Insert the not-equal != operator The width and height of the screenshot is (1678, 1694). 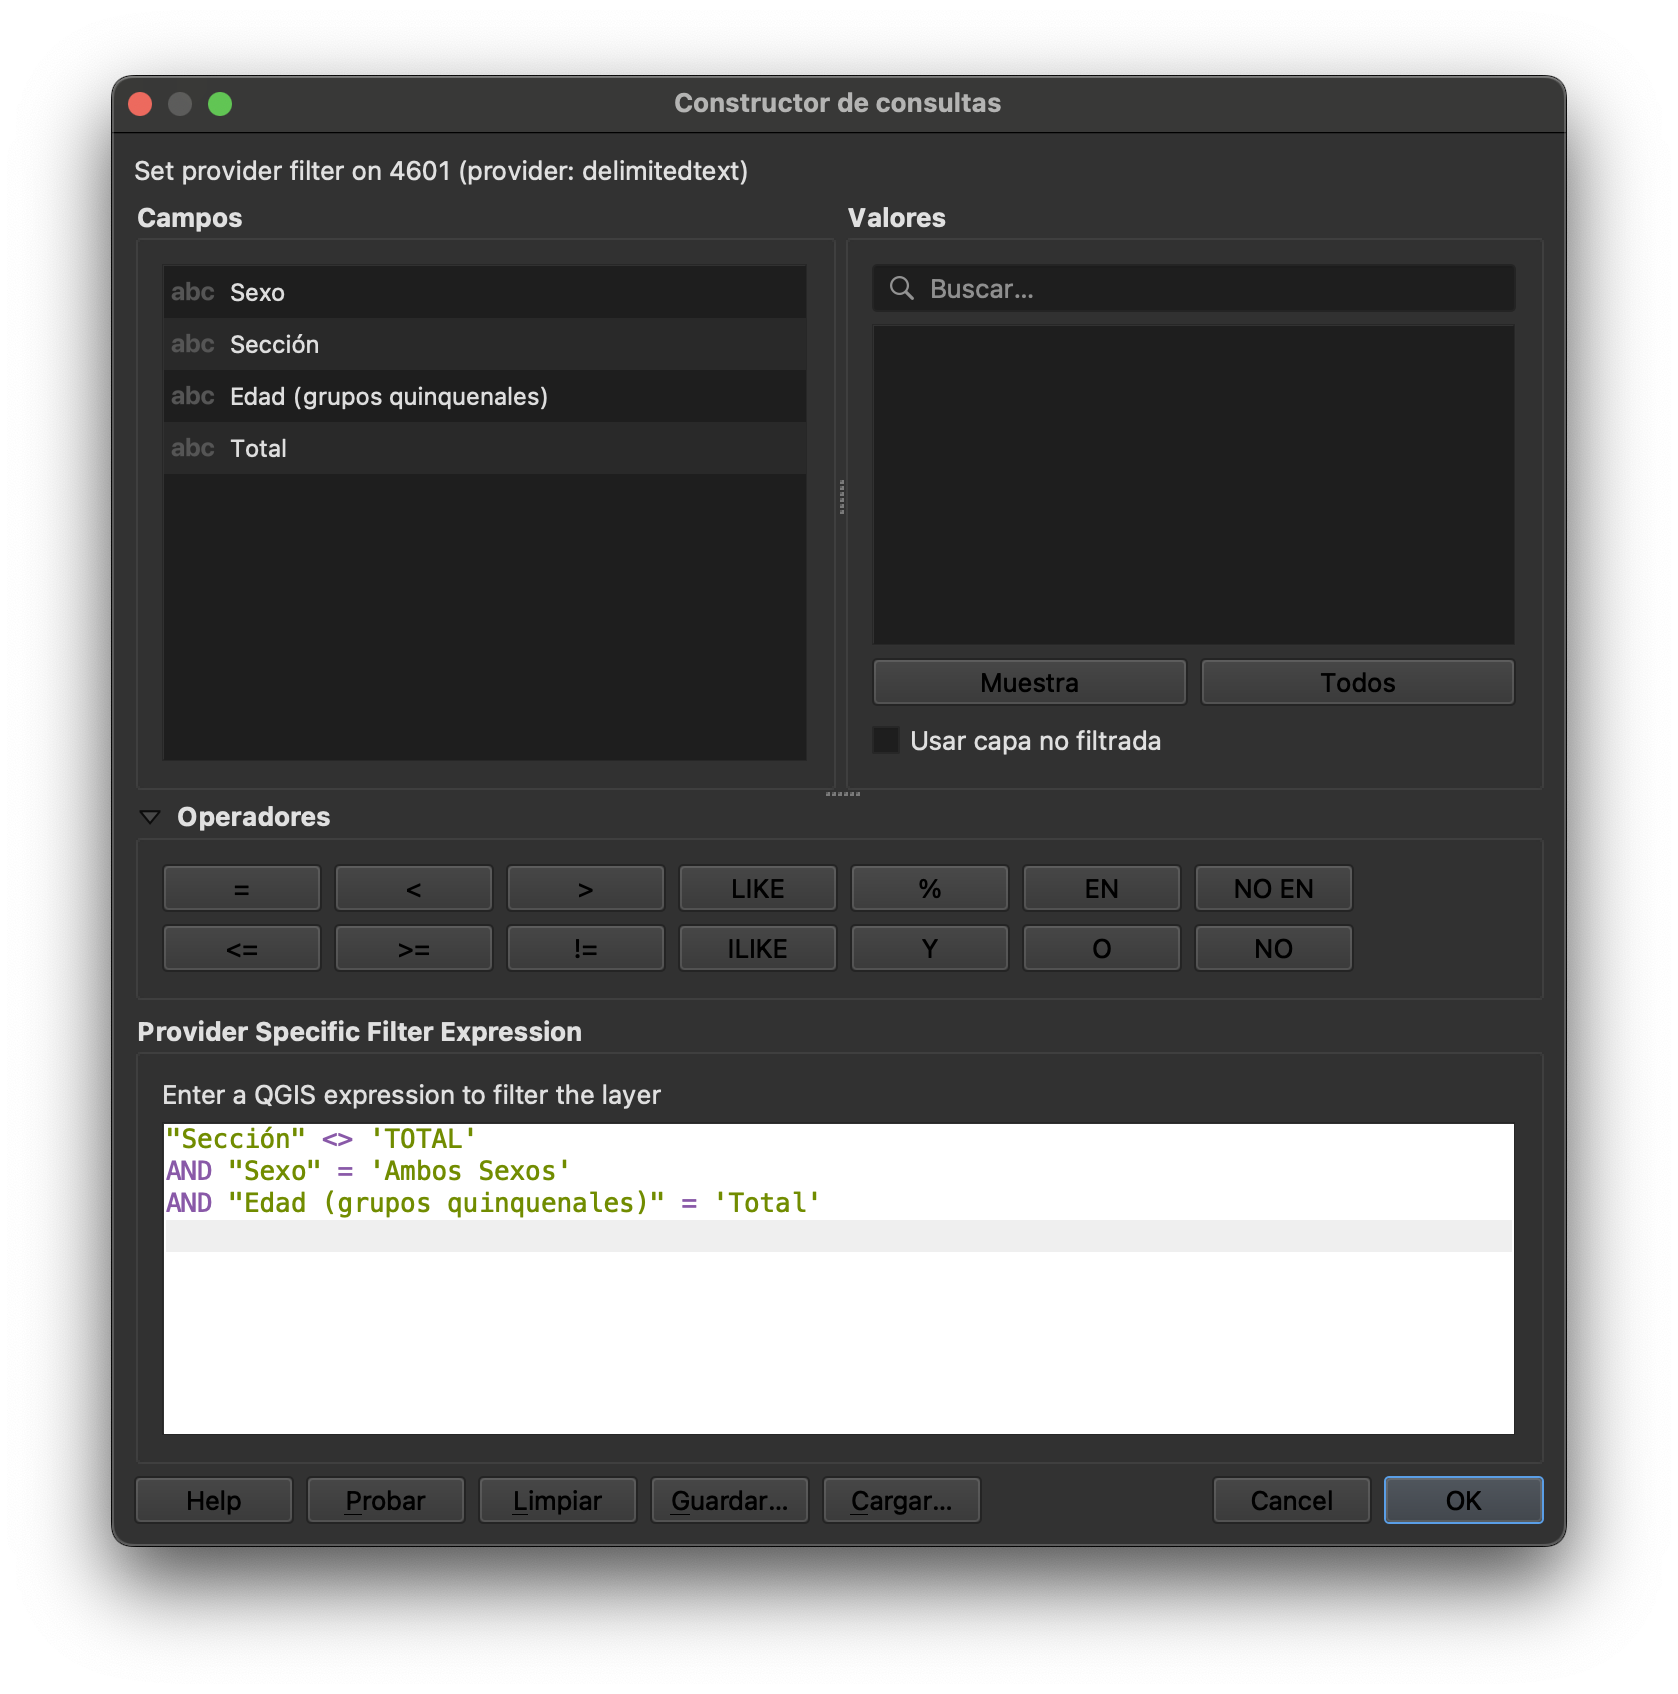coord(586,949)
